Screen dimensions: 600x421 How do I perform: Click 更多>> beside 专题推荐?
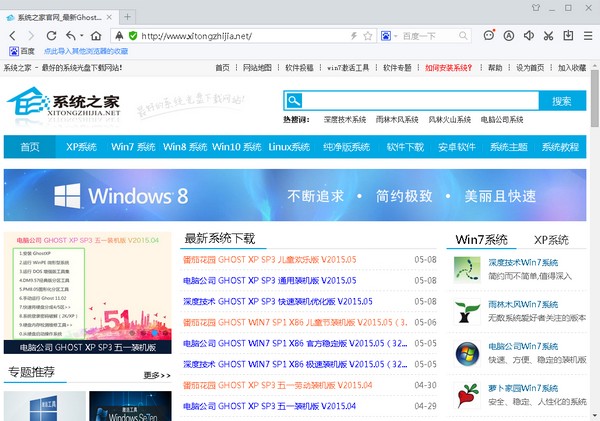coord(157,375)
